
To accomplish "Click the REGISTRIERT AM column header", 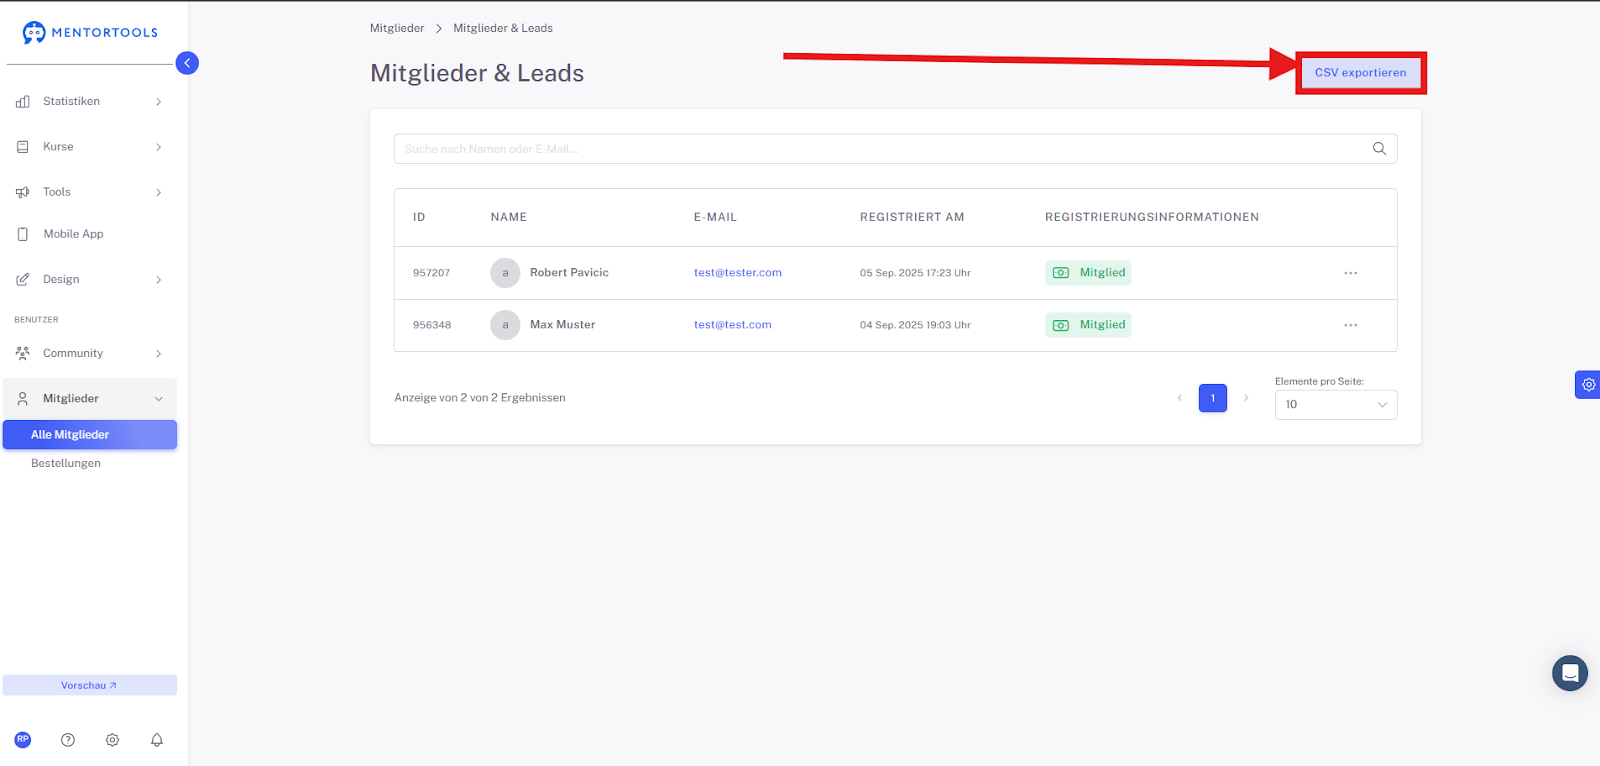I will pyautogui.click(x=912, y=217).
